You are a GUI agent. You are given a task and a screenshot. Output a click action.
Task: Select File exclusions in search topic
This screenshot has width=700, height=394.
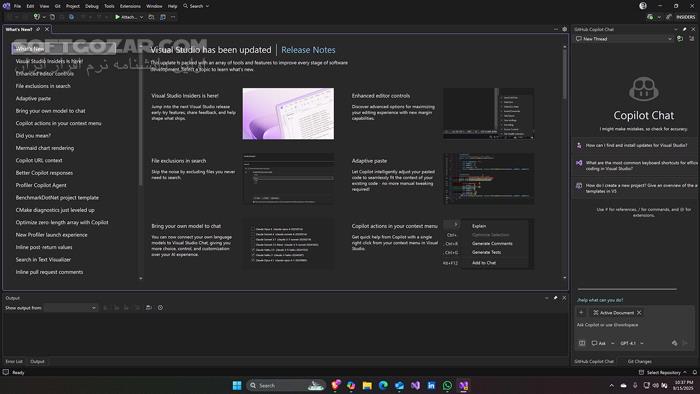pos(43,86)
